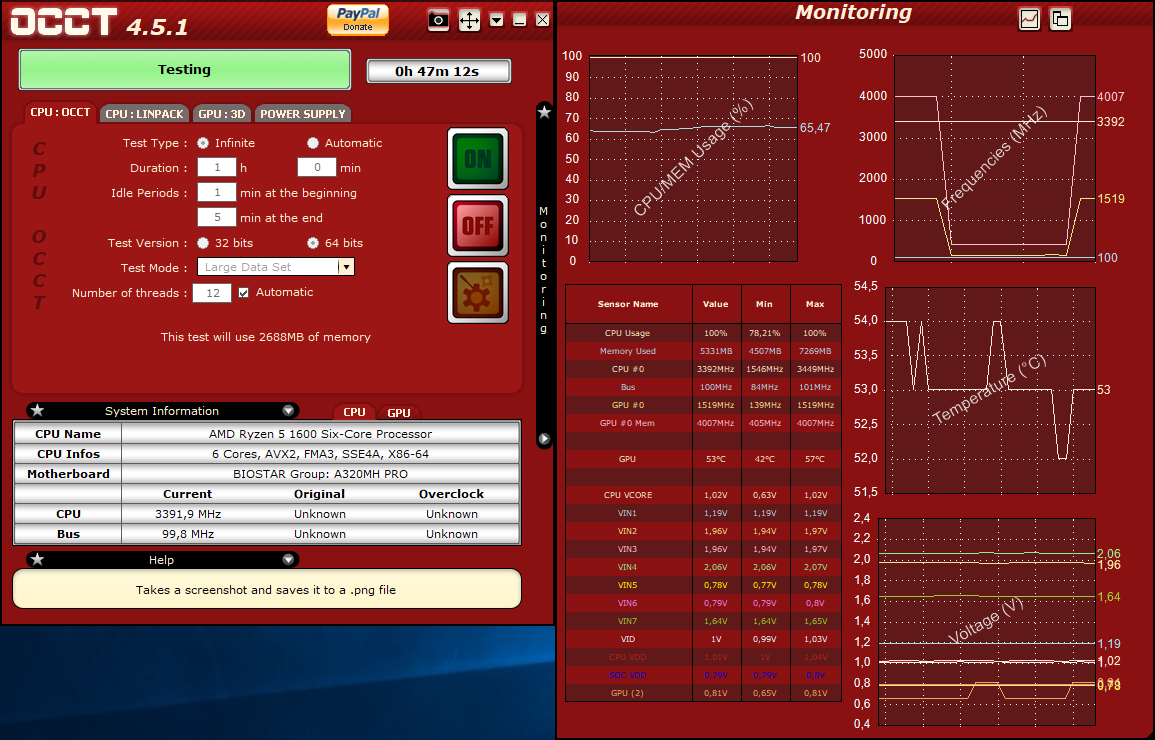1155x740 pixels.
Task: Click the CPU/MEM Usage graph
Action: click(x=693, y=158)
